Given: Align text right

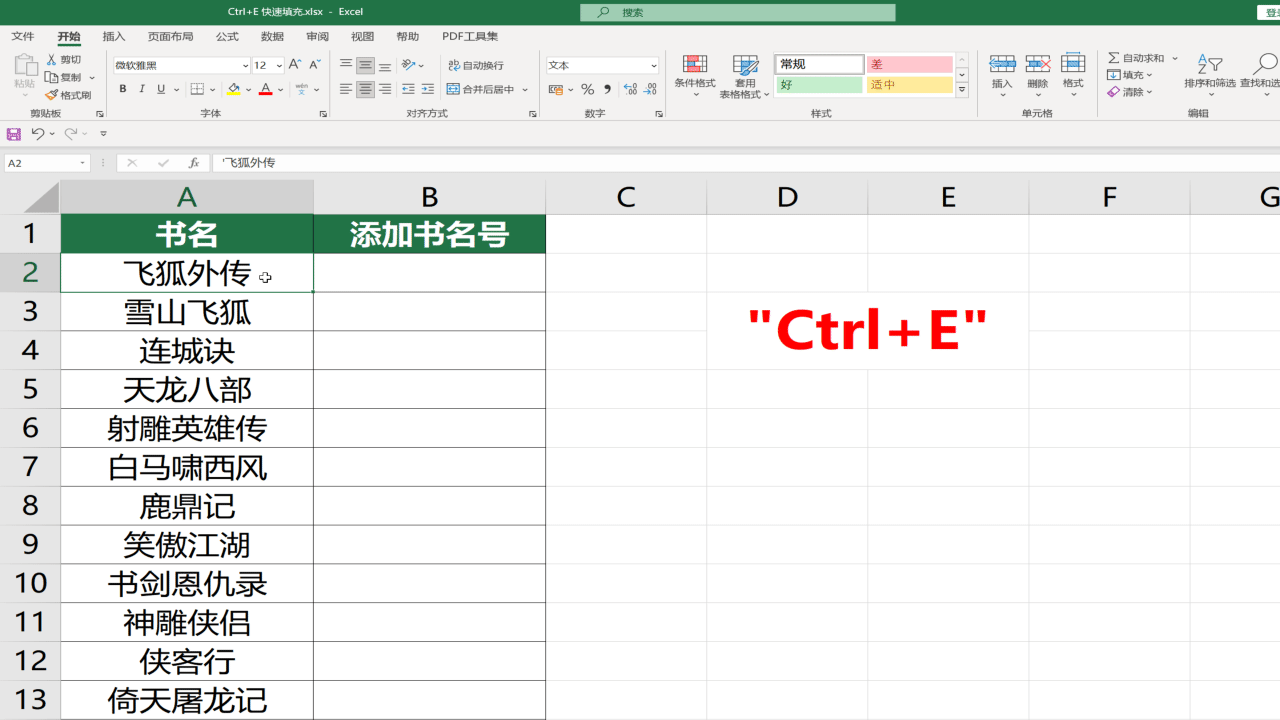Looking at the screenshot, I should (x=385, y=89).
